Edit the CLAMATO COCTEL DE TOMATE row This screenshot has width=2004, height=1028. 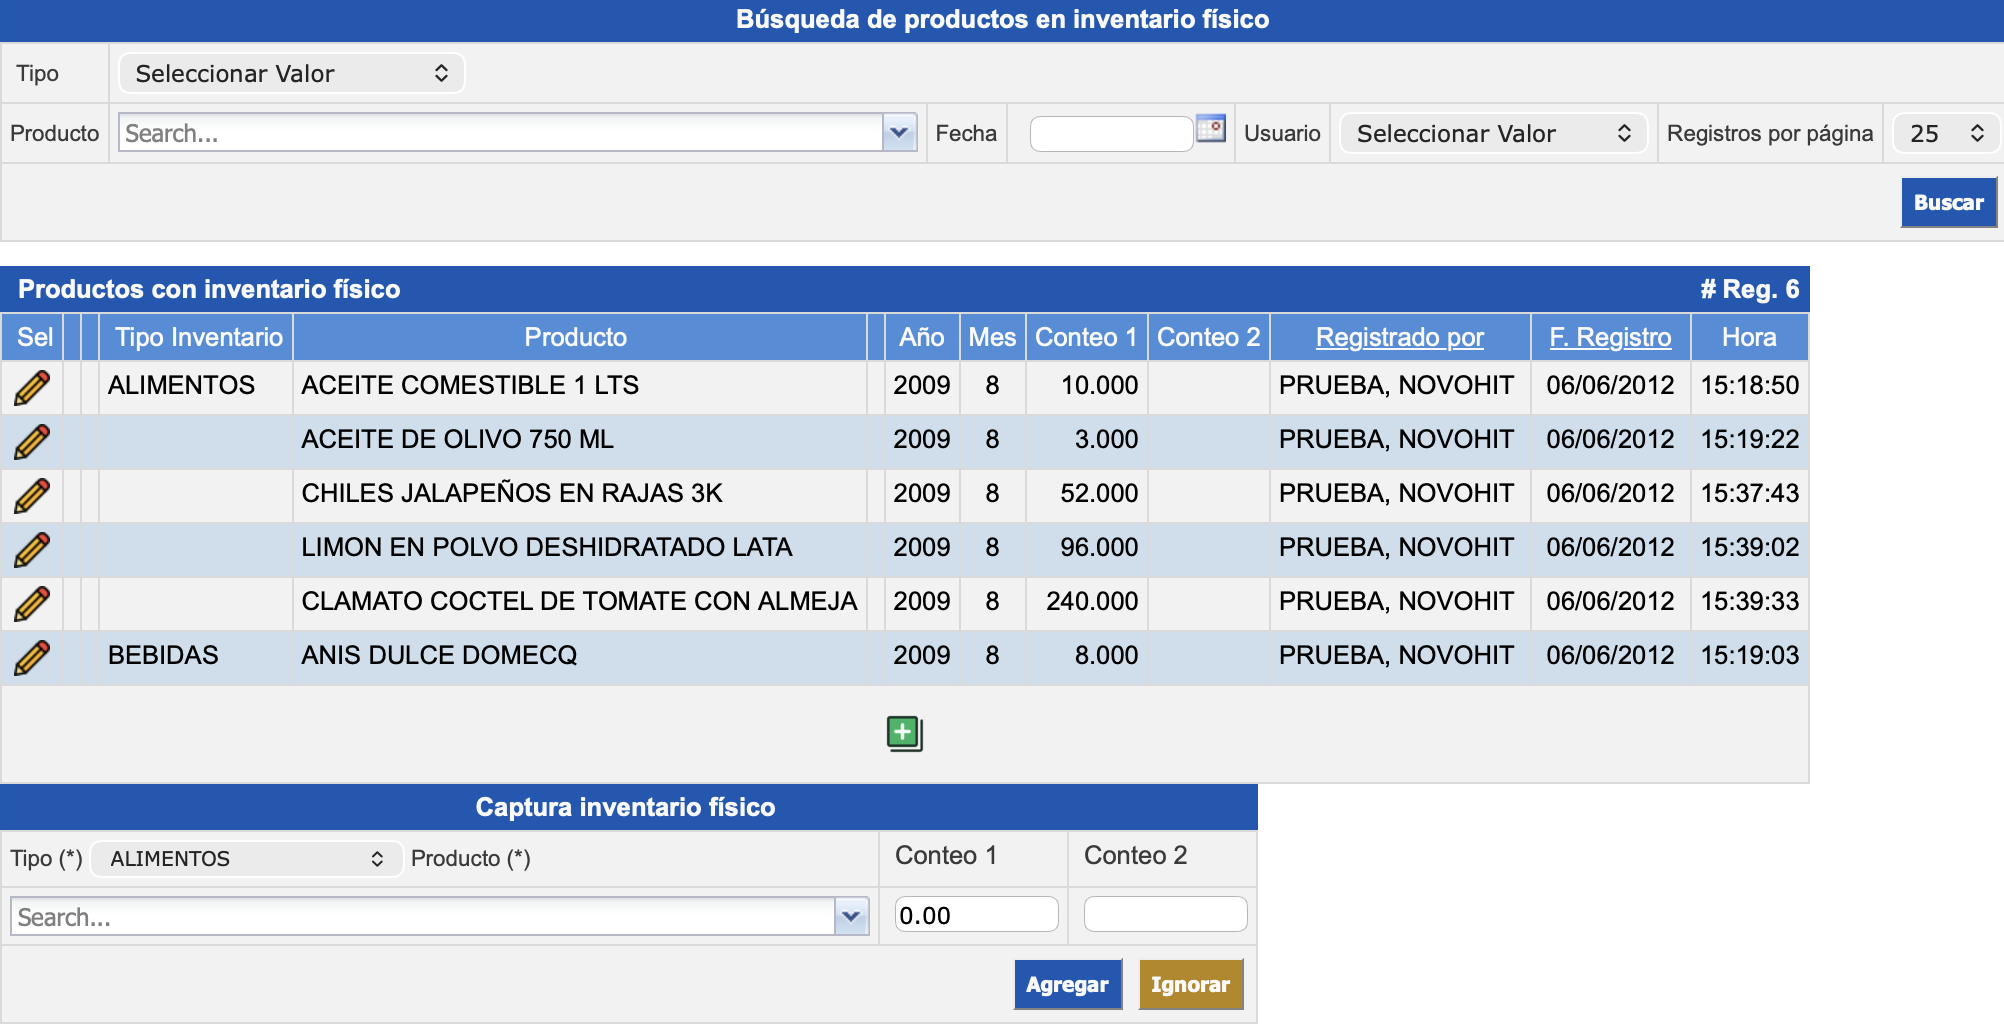(x=32, y=603)
